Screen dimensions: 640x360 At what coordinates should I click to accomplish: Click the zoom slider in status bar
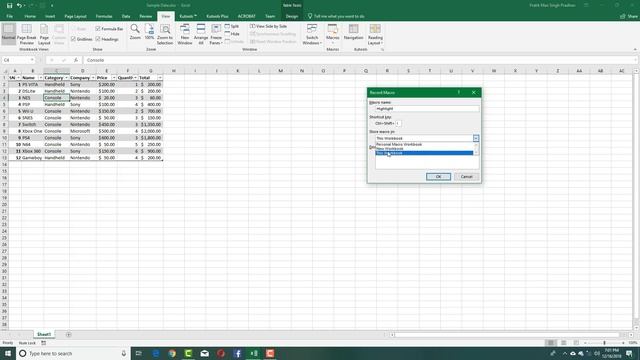[x=604, y=343]
